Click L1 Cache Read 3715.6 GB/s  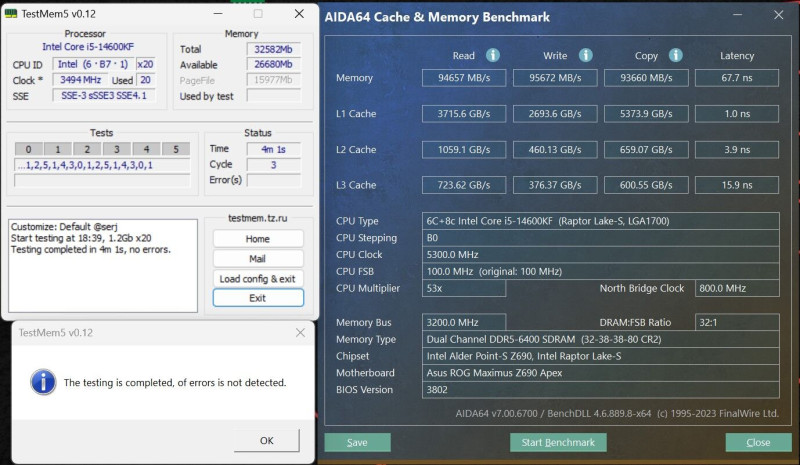point(464,114)
